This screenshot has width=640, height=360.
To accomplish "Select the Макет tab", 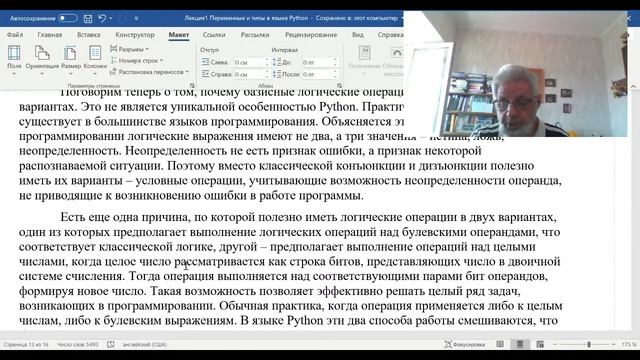I will coord(179,35).
